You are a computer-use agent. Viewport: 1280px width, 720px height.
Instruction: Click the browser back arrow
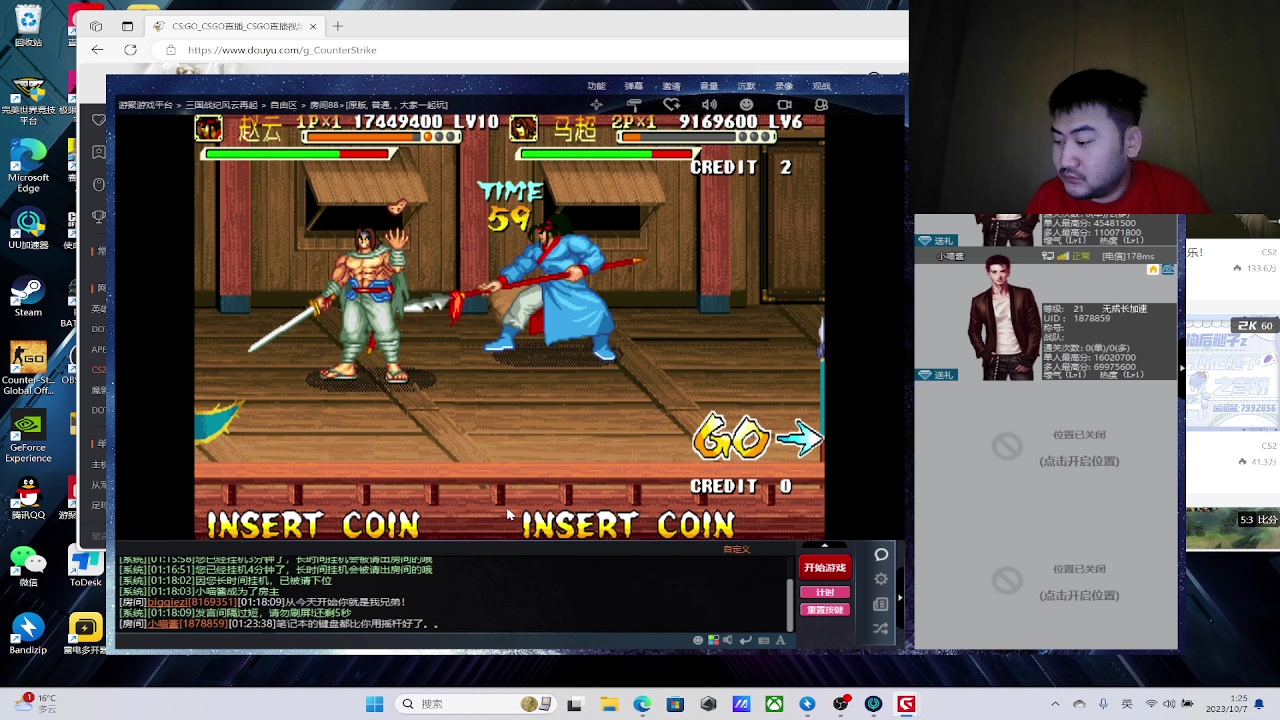coord(97,50)
